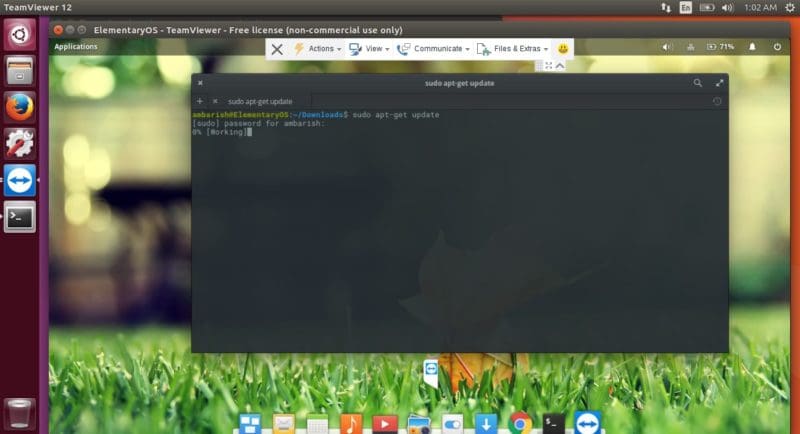Open the remote notifications bell
800x434 pixels.
click(x=752, y=47)
